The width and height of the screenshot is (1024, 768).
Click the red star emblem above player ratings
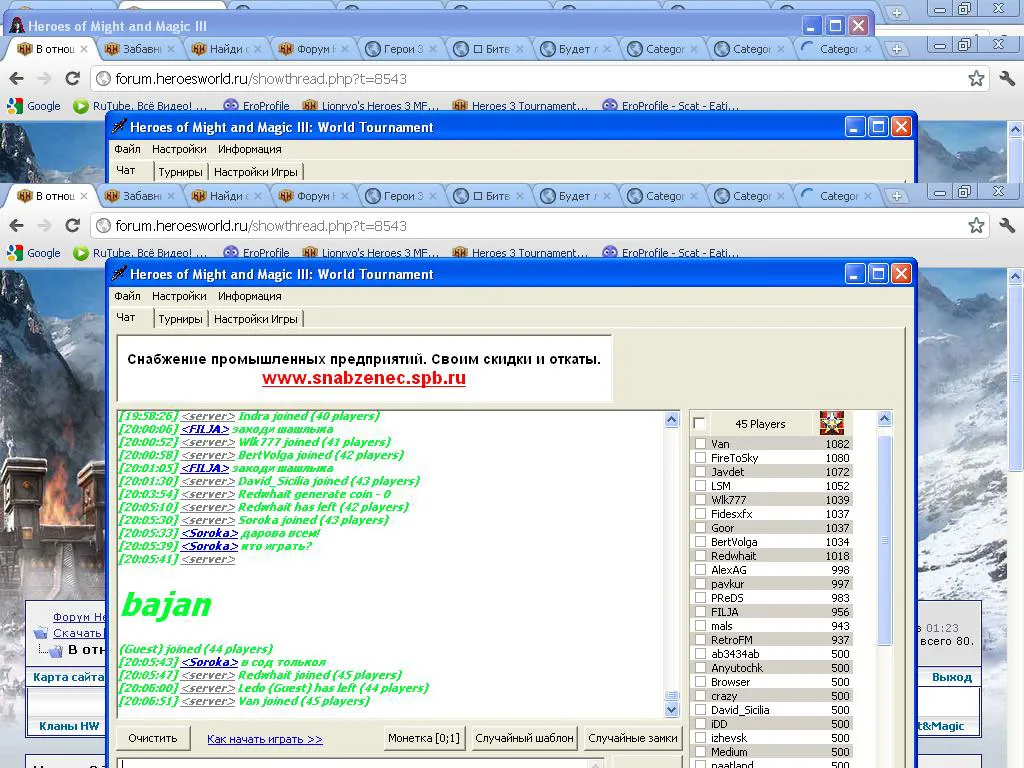click(x=831, y=423)
